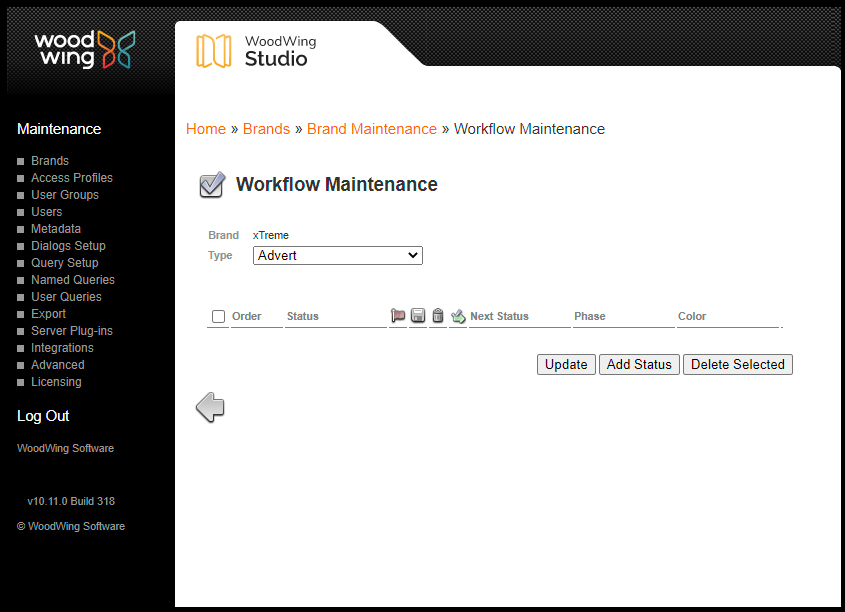Open Metadata in the sidebar menu

56,228
